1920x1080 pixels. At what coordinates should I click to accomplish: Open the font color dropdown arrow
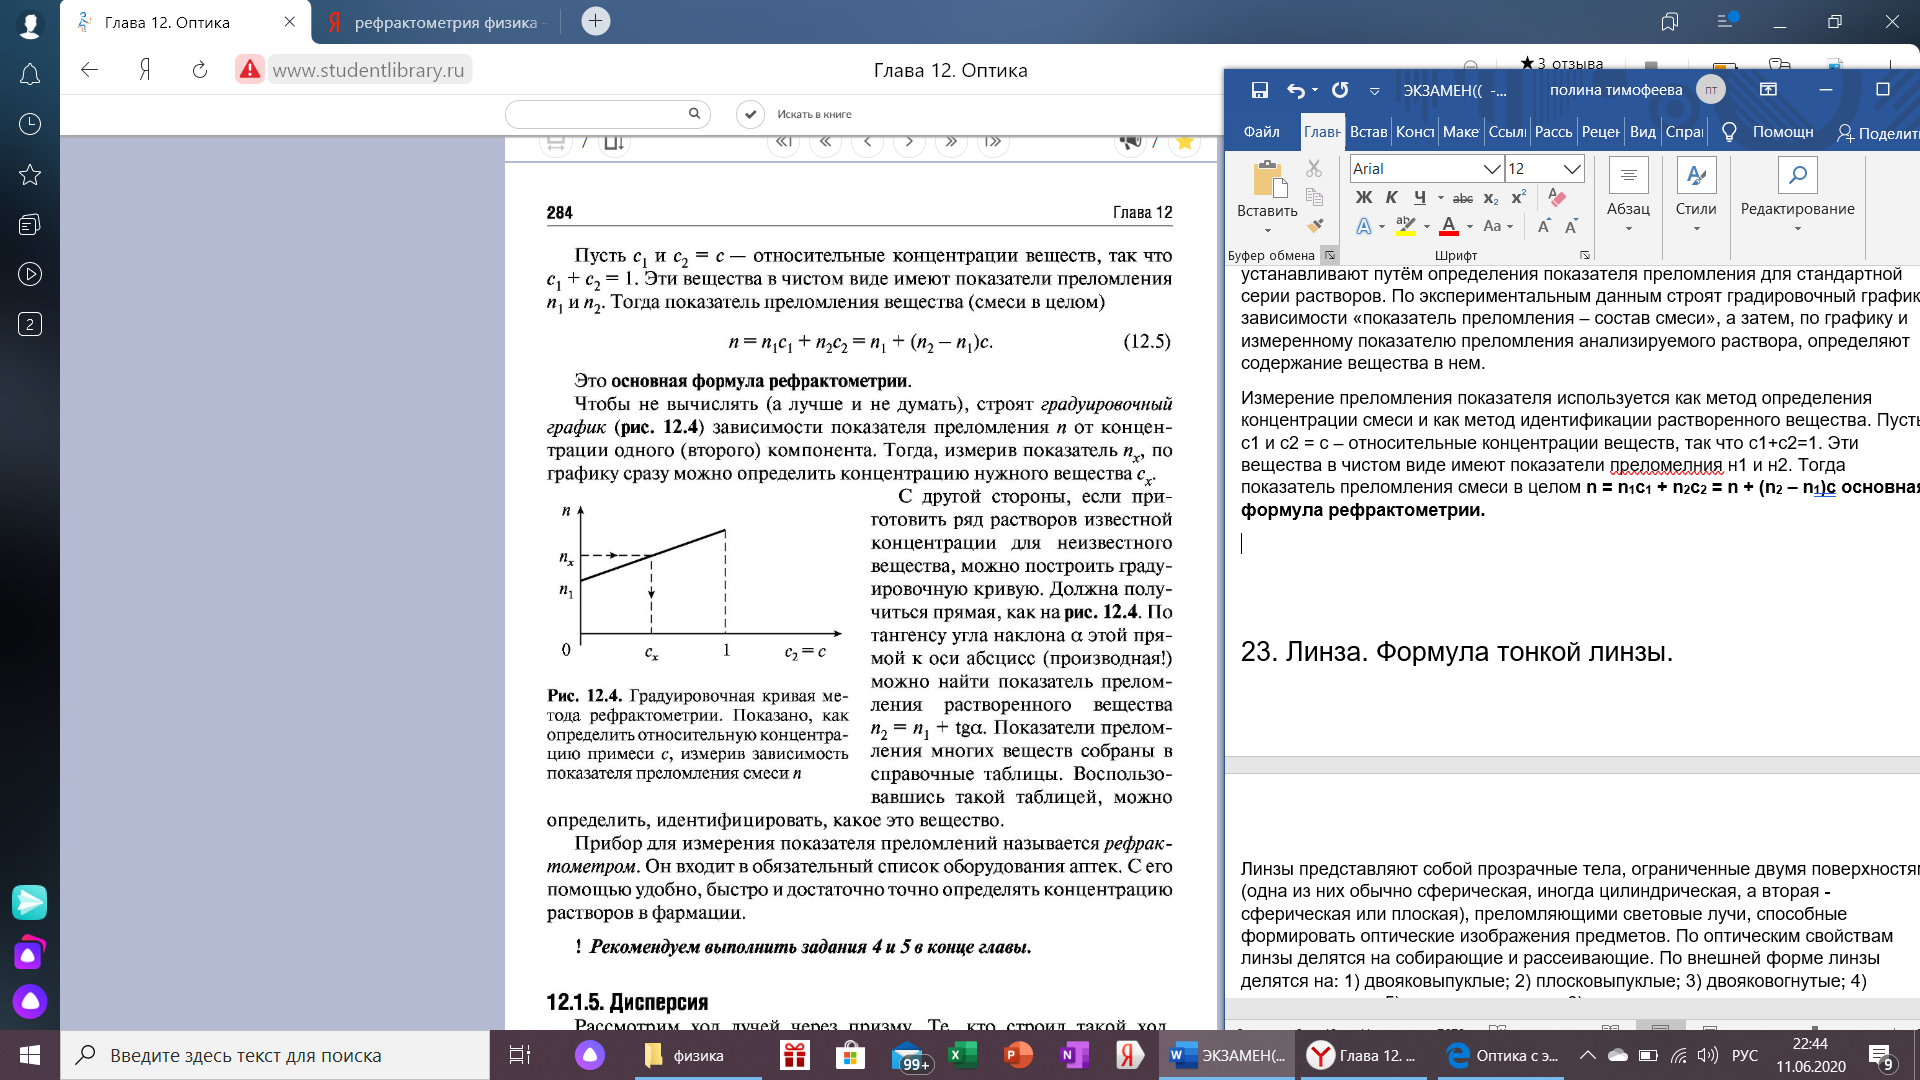click(1470, 227)
